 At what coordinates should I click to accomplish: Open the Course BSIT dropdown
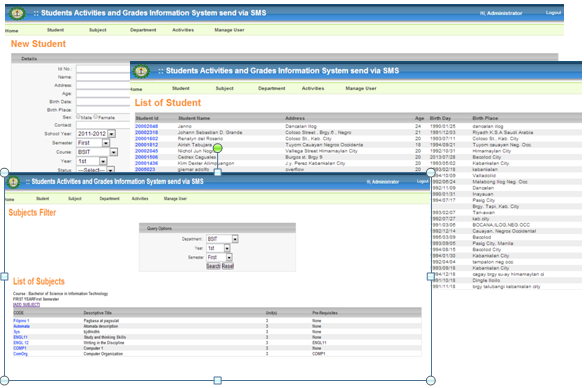click(x=114, y=152)
